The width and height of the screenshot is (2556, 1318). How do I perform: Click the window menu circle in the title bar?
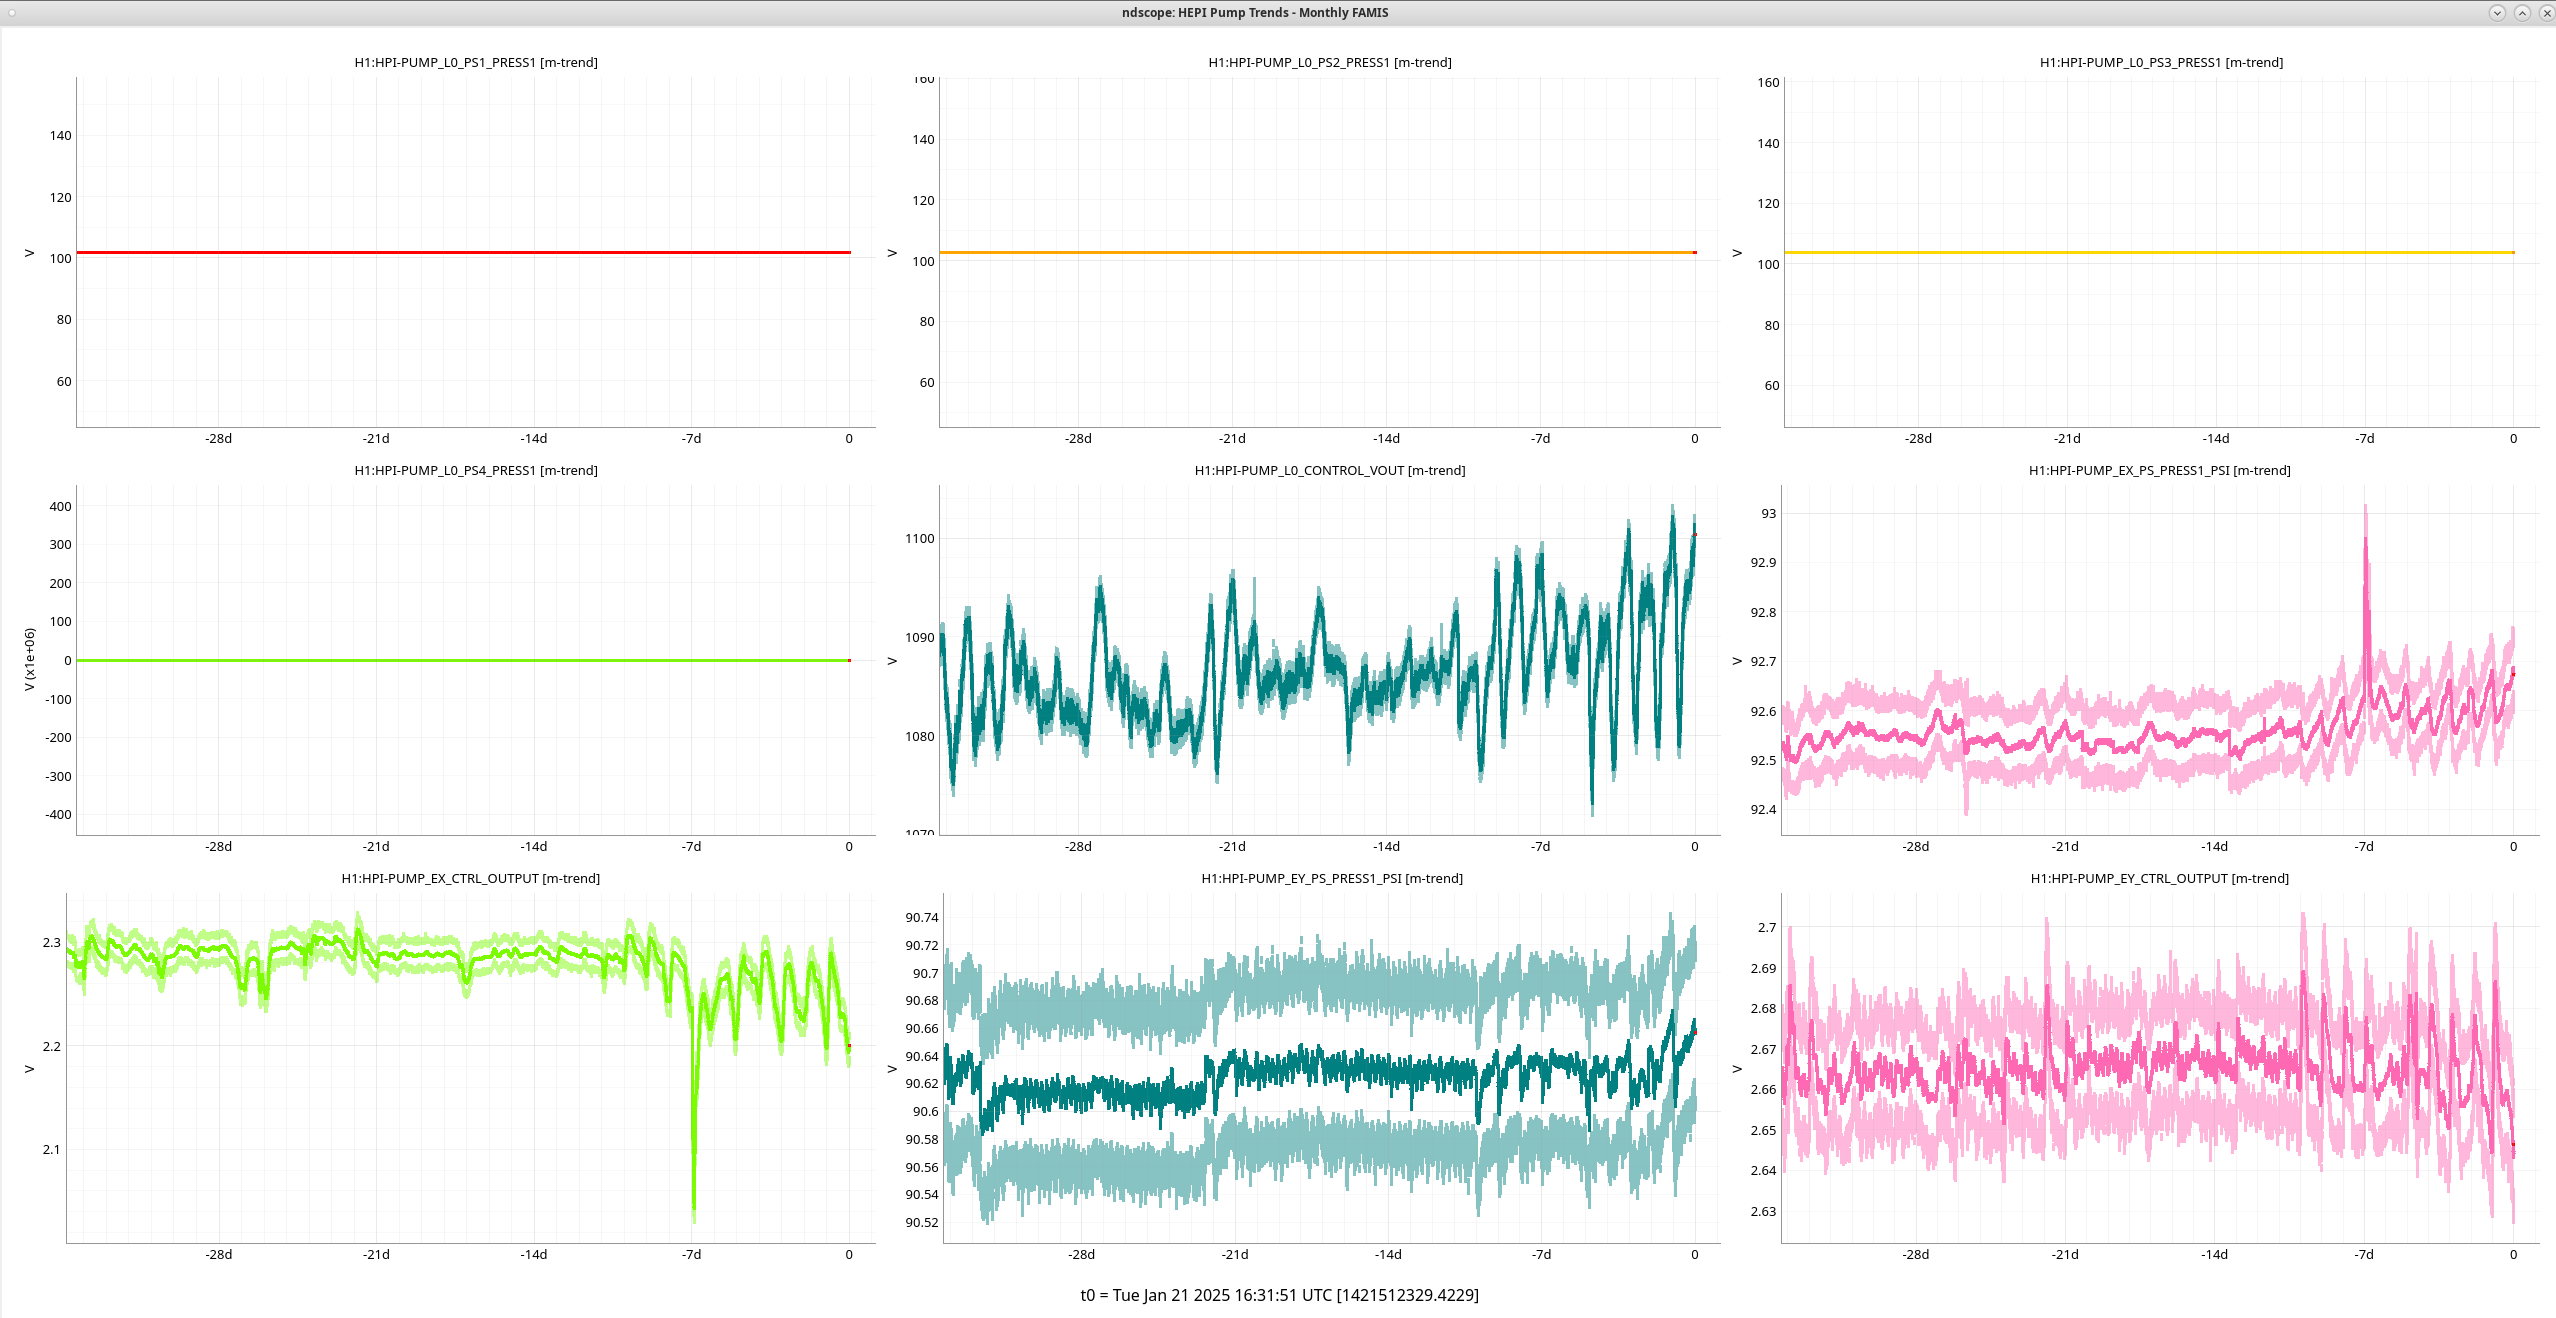coord(12,13)
